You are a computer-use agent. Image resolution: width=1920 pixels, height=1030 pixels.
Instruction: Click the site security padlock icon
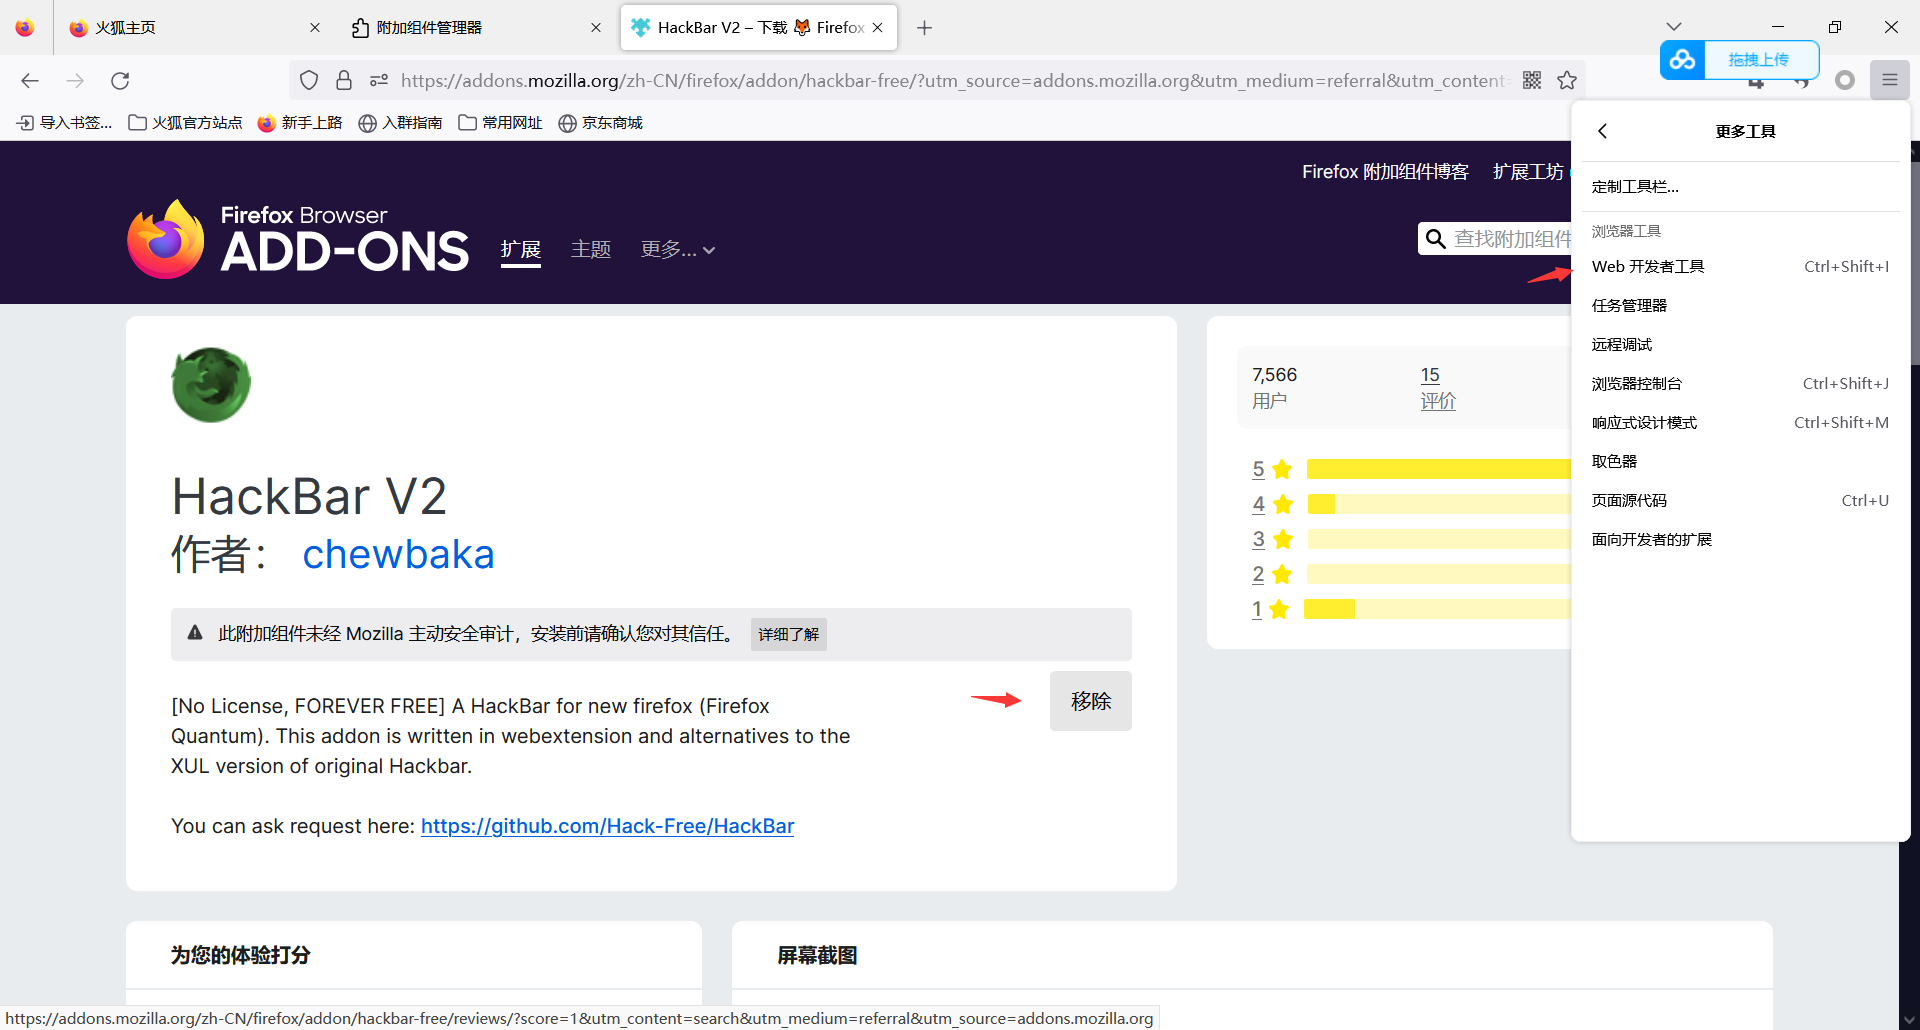(344, 80)
